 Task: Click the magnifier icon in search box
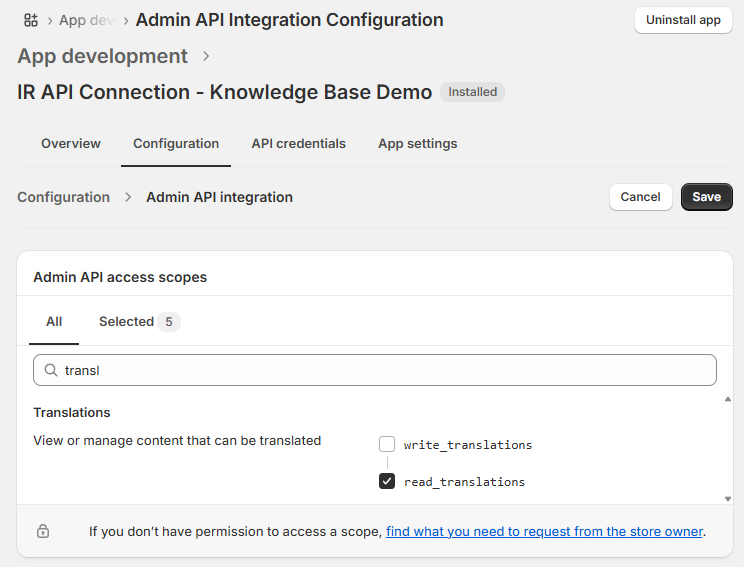click(50, 370)
